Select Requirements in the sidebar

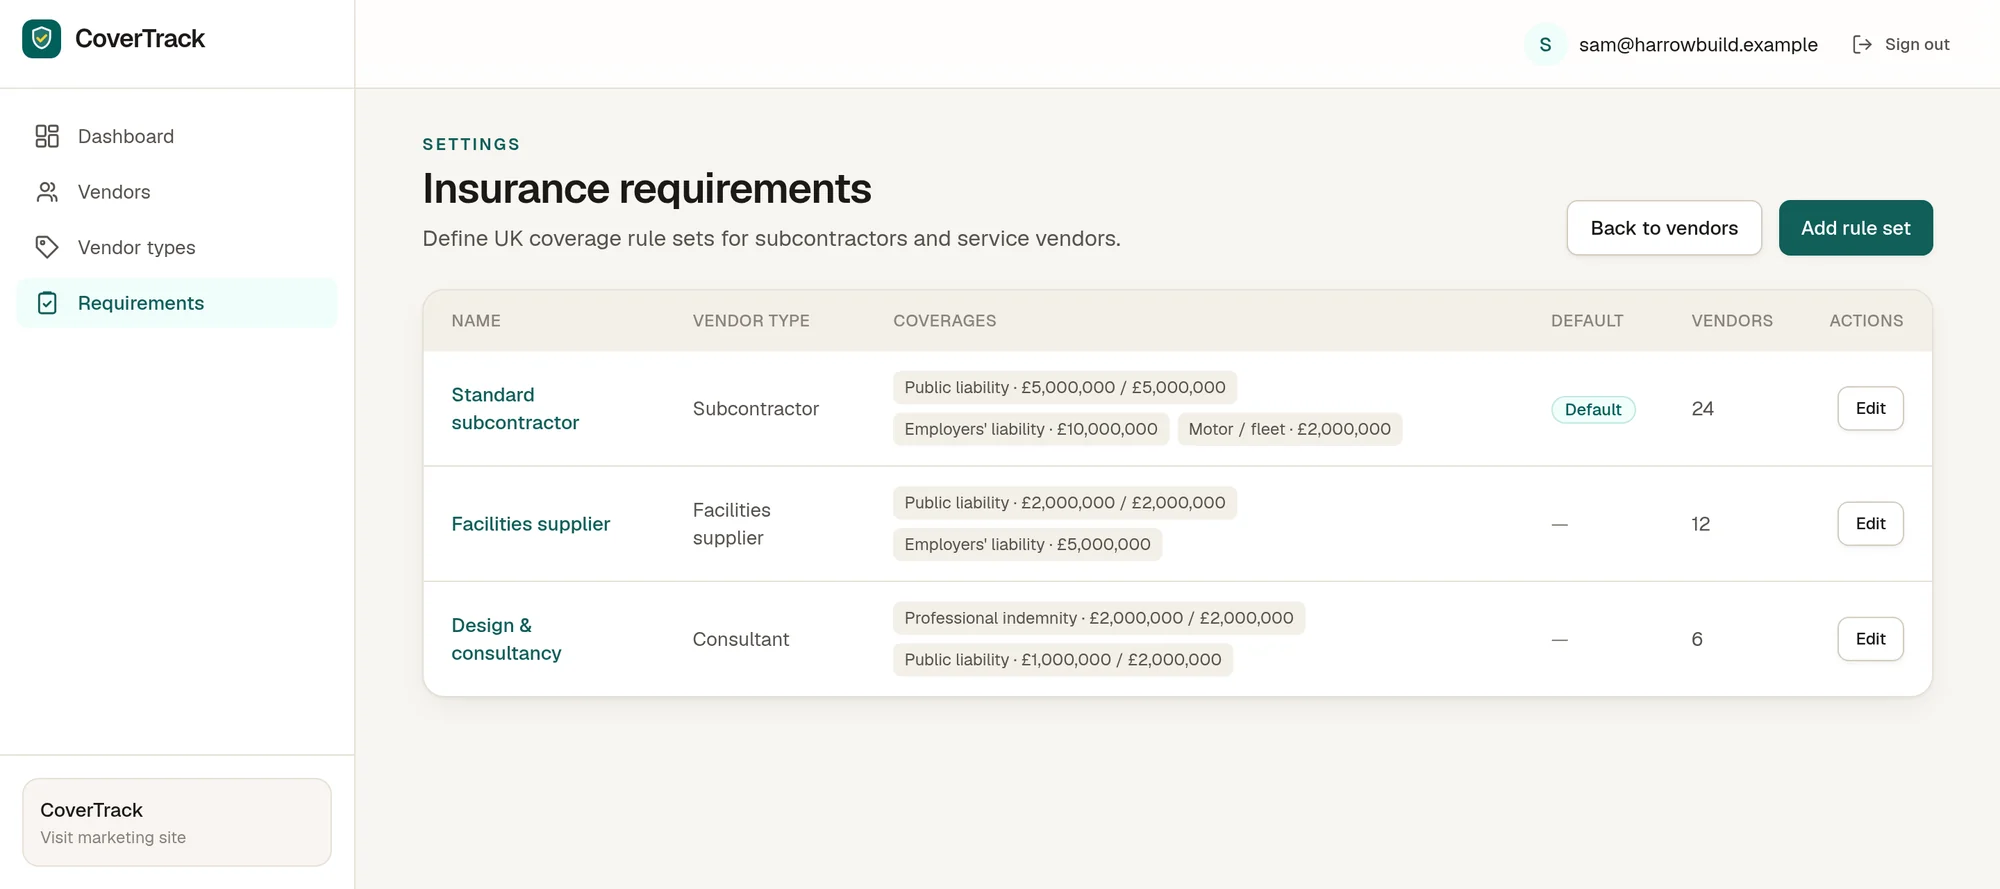(177, 303)
